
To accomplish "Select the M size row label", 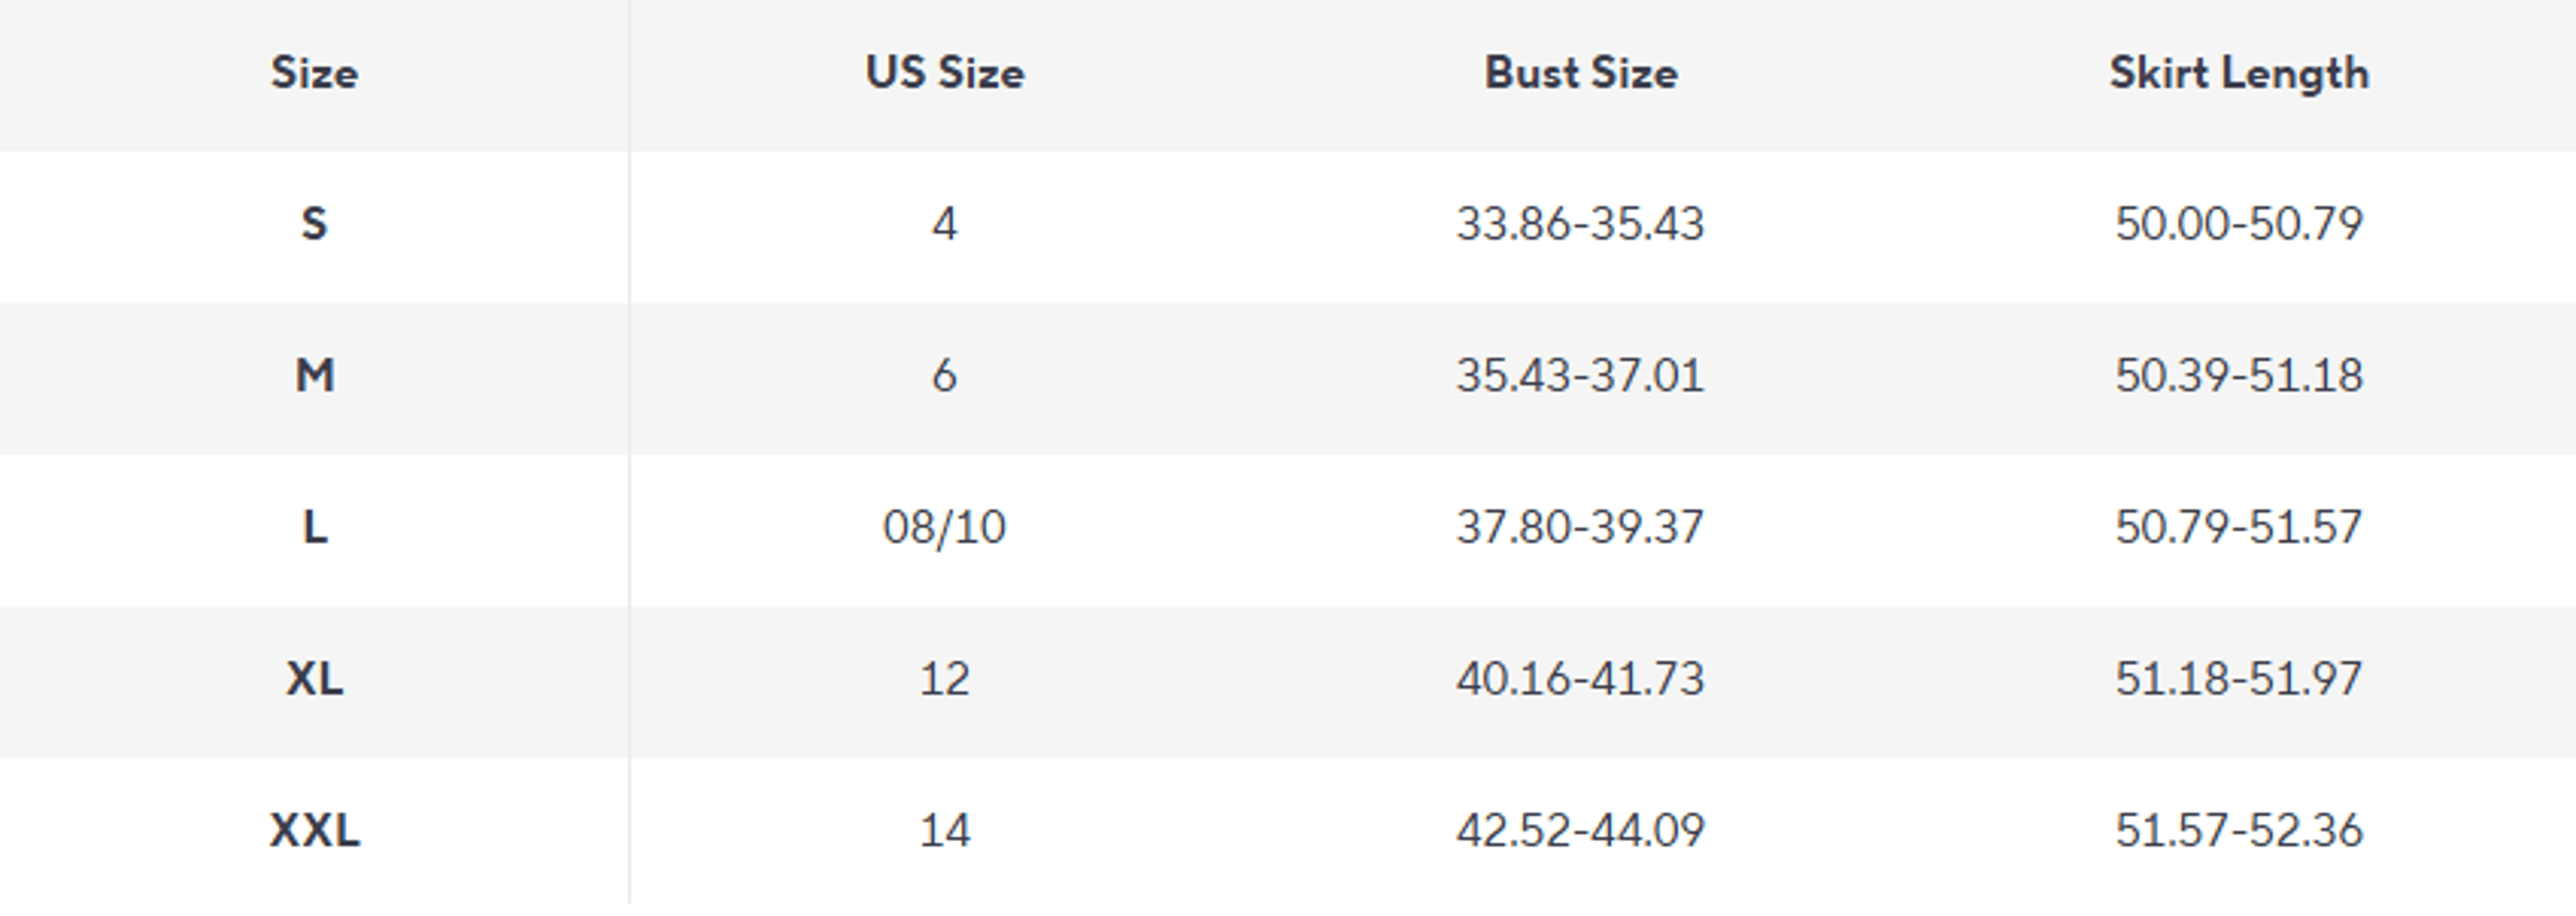I will (314, 376).
